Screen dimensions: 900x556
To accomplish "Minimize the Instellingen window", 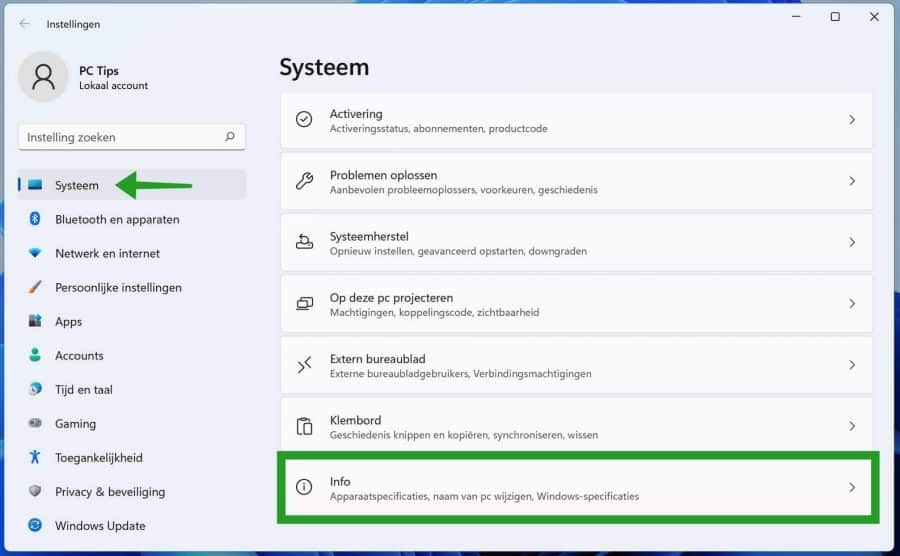I will click(x=796, y=17).
